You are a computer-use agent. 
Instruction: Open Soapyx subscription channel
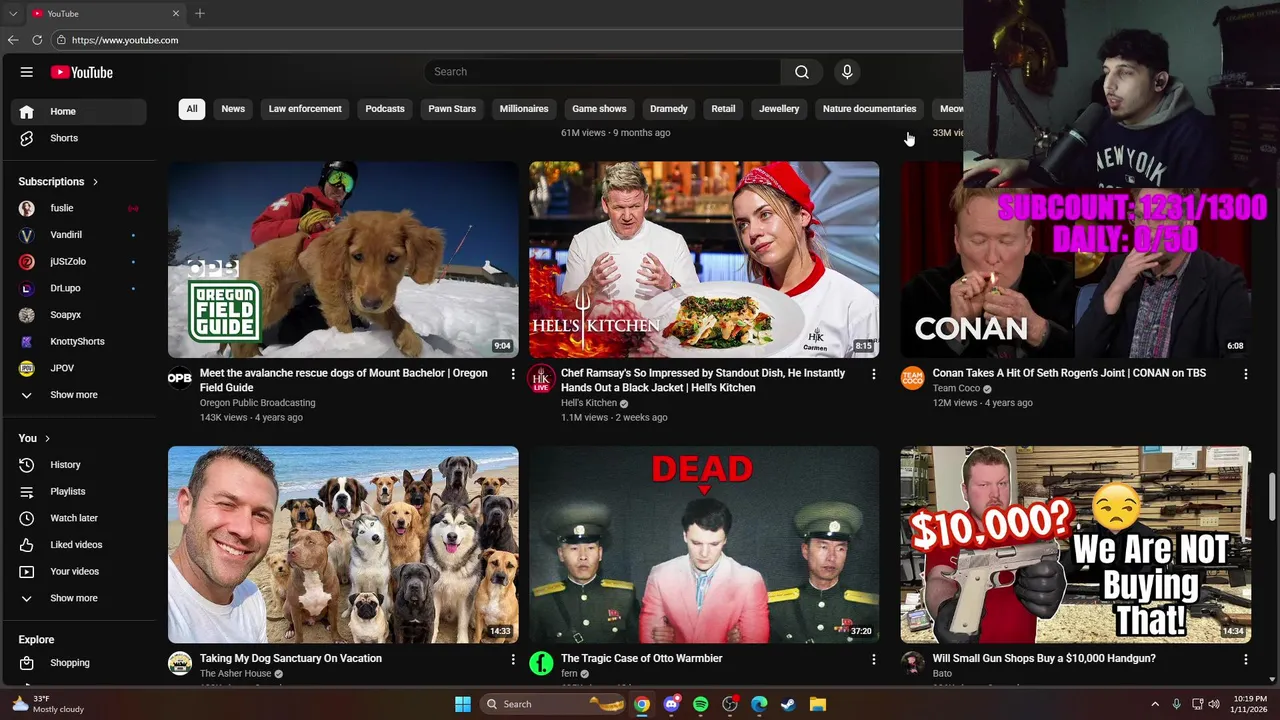click(x=78, y=315)
